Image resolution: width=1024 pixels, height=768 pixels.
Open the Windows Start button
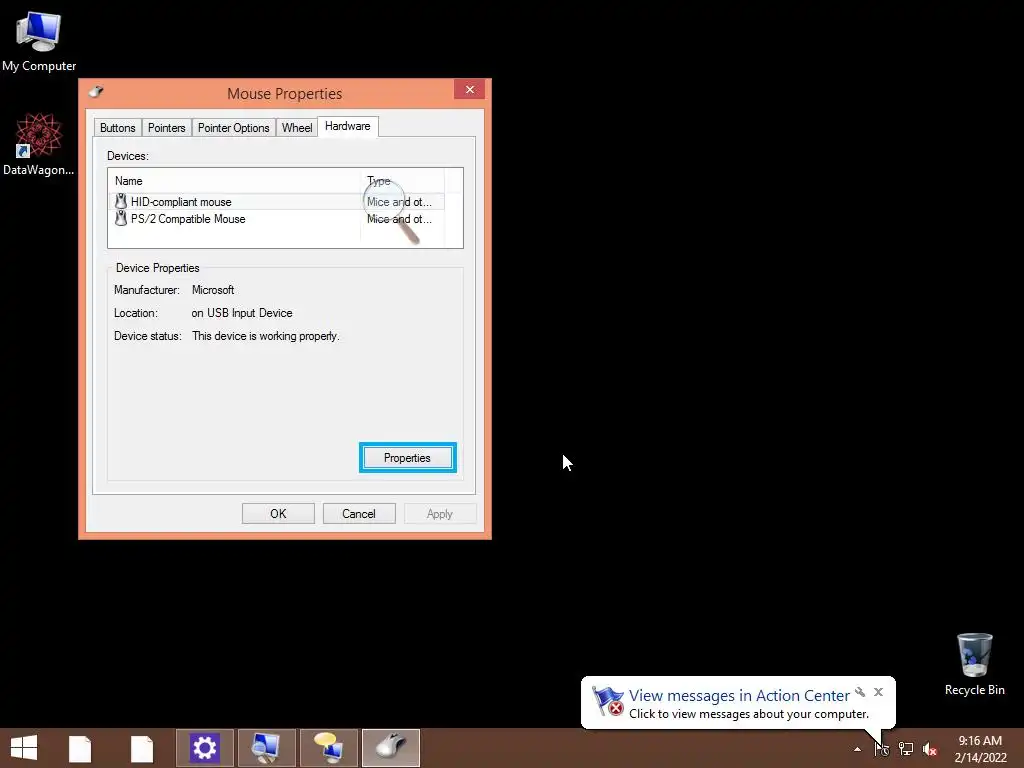click(24, 748)
